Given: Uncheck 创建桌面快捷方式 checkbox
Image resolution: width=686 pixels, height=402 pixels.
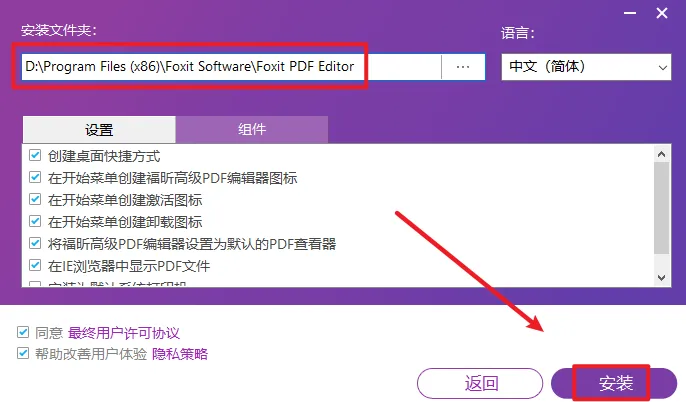Looking at the screenshot, I should [x=35, y=155].
